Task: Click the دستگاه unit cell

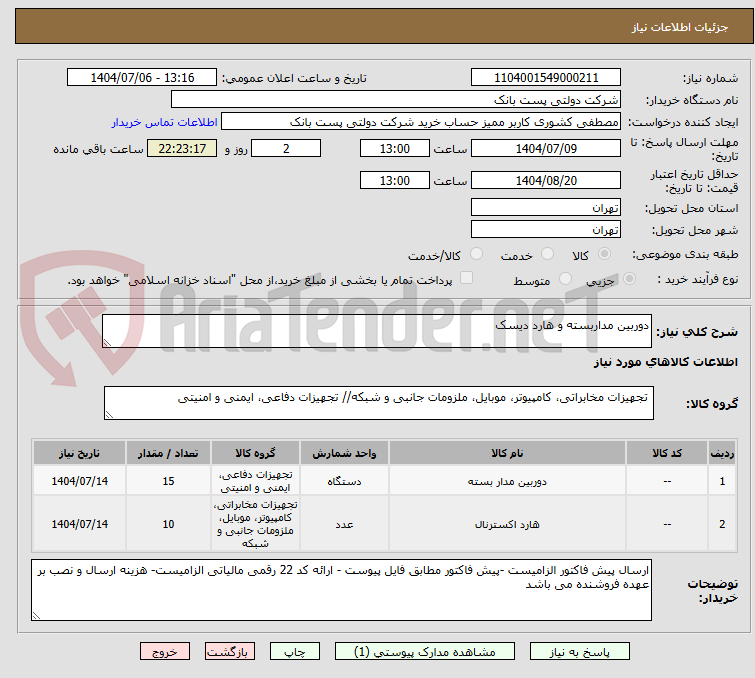Action: point(344,481)
